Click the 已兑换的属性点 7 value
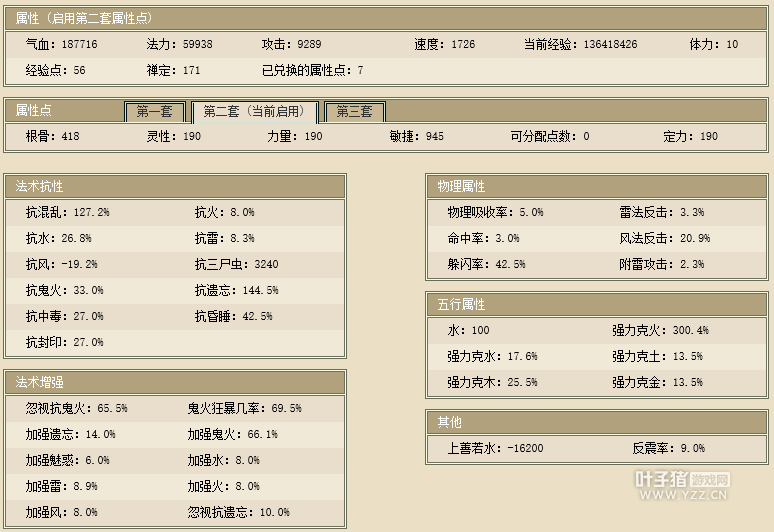 point(312,71)
